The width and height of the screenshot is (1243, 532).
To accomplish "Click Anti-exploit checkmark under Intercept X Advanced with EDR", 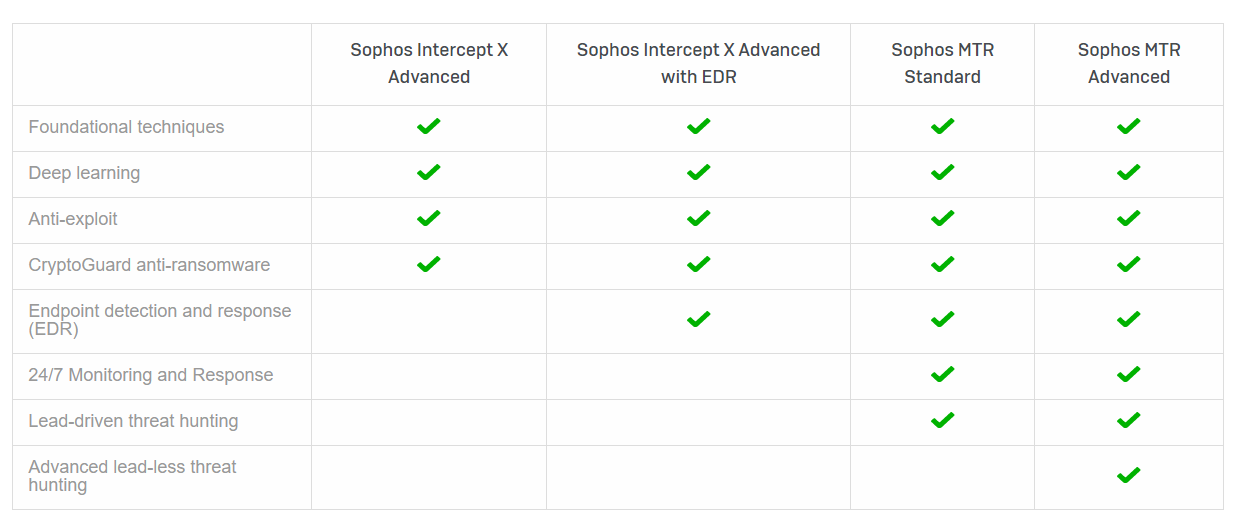I will (698, 219).
